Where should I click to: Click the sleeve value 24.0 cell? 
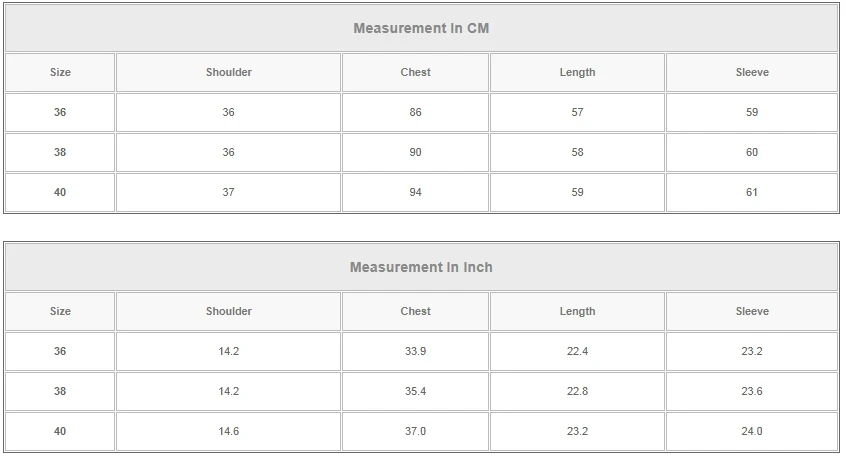752,431
